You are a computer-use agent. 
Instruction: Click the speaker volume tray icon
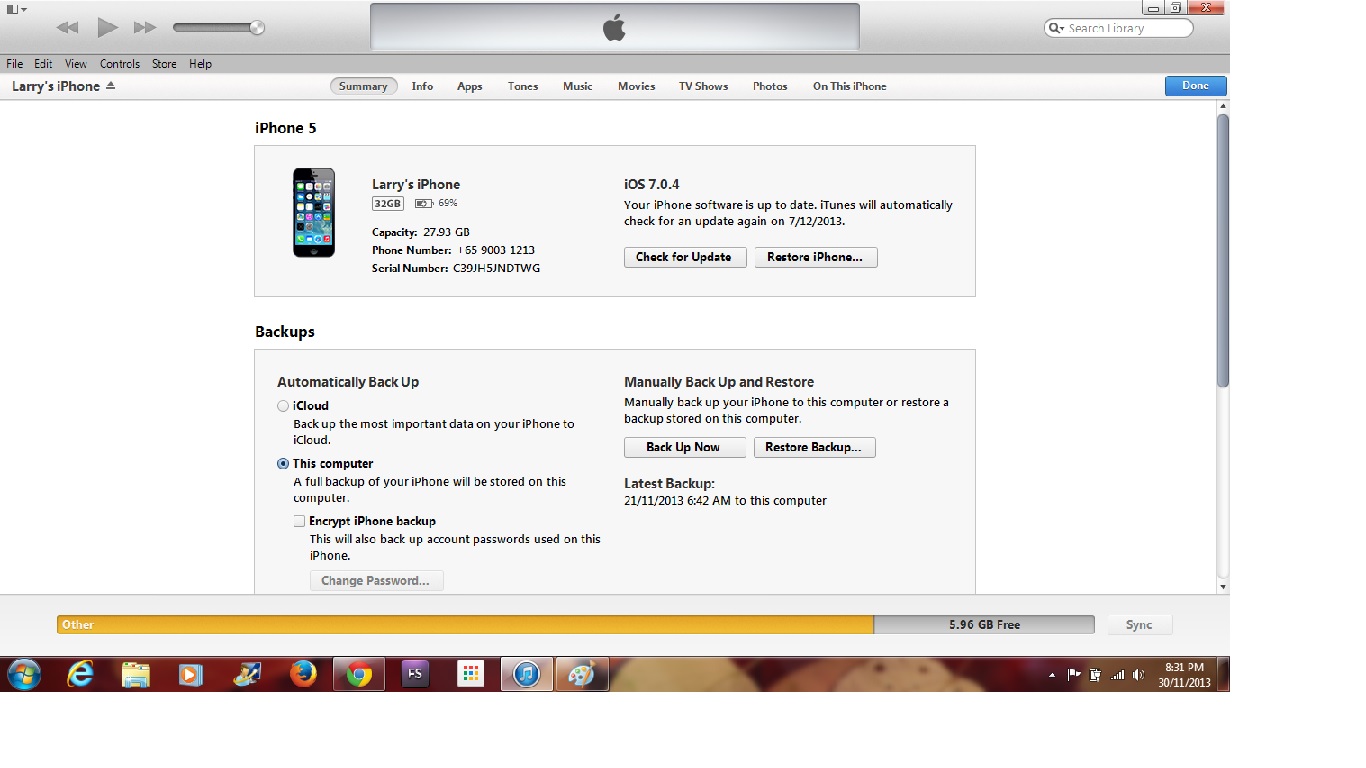[1140, 675]
